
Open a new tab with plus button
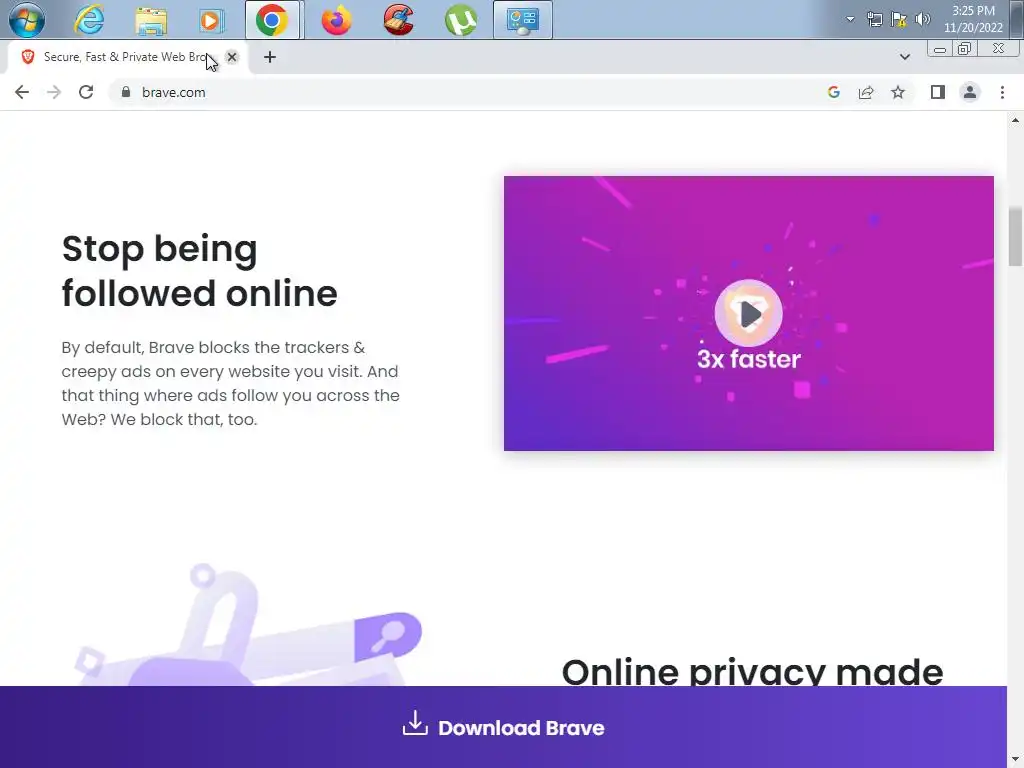270,57
